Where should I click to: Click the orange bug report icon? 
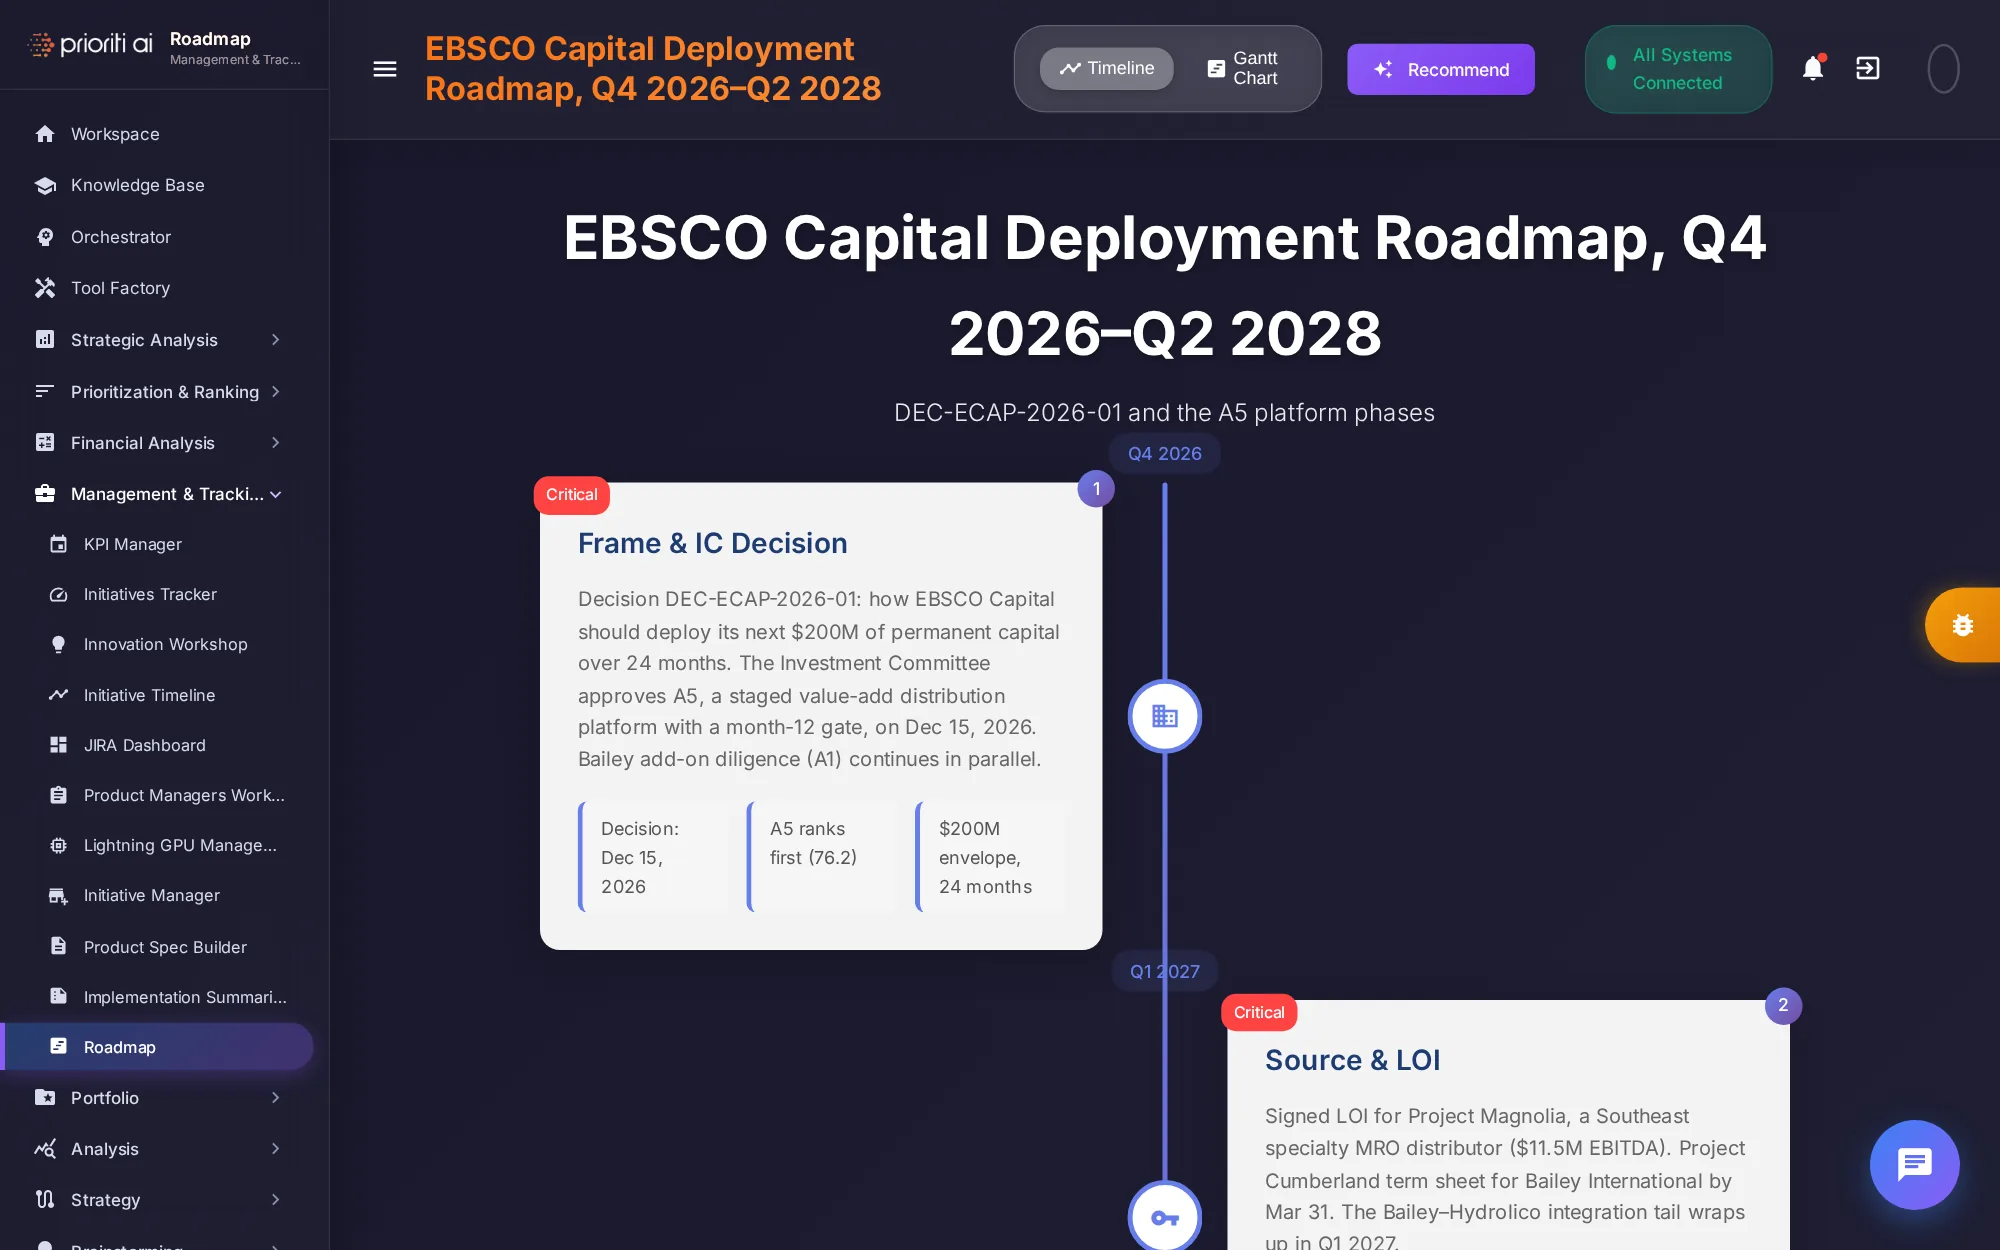[1963, 625]
